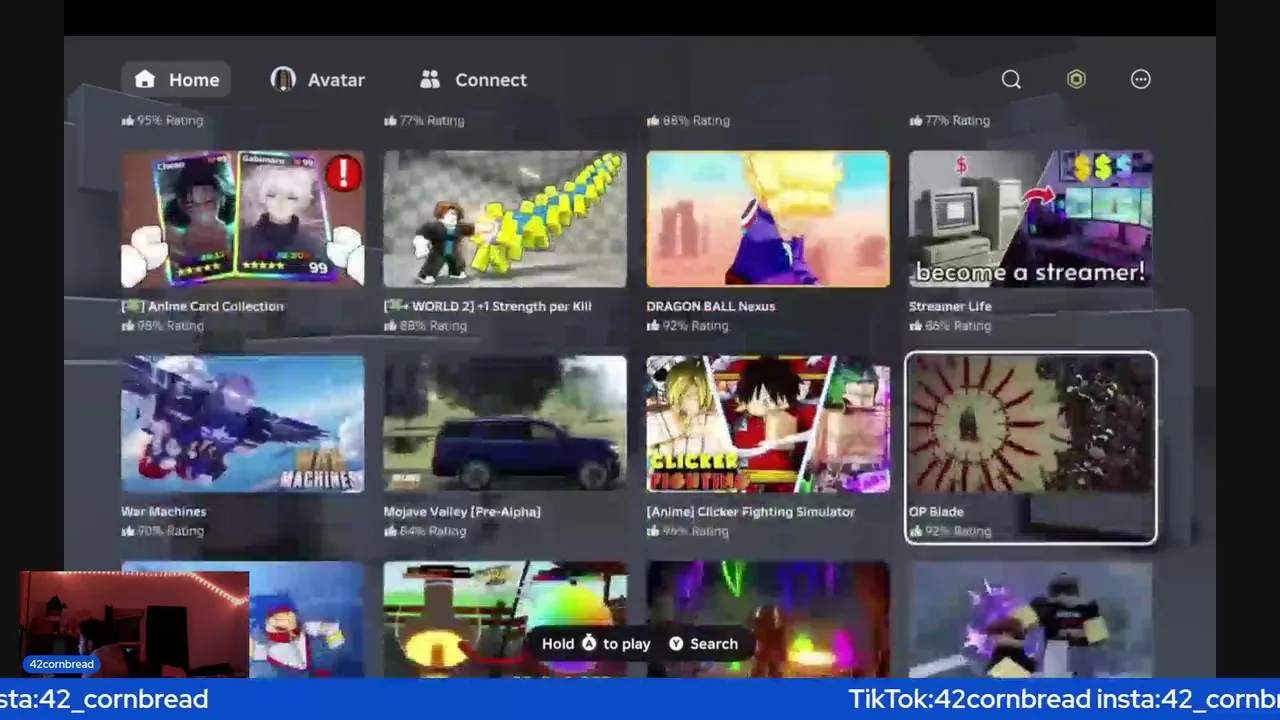Open Clicker Fighting Simulator thumbnail
Image resolution: width=1280 pixels, height=720 pixels.
click(768, 424)
